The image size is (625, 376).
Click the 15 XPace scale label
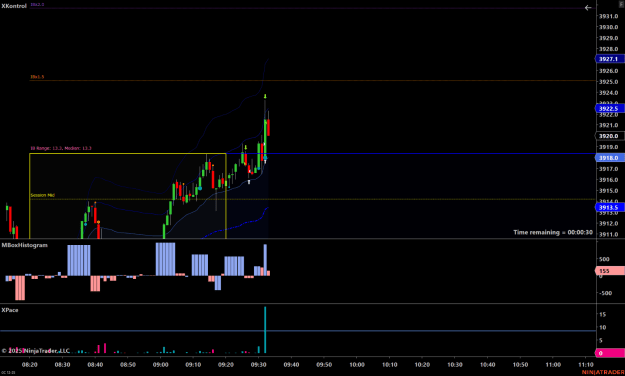pyautogui.click(x=602, y=315)
